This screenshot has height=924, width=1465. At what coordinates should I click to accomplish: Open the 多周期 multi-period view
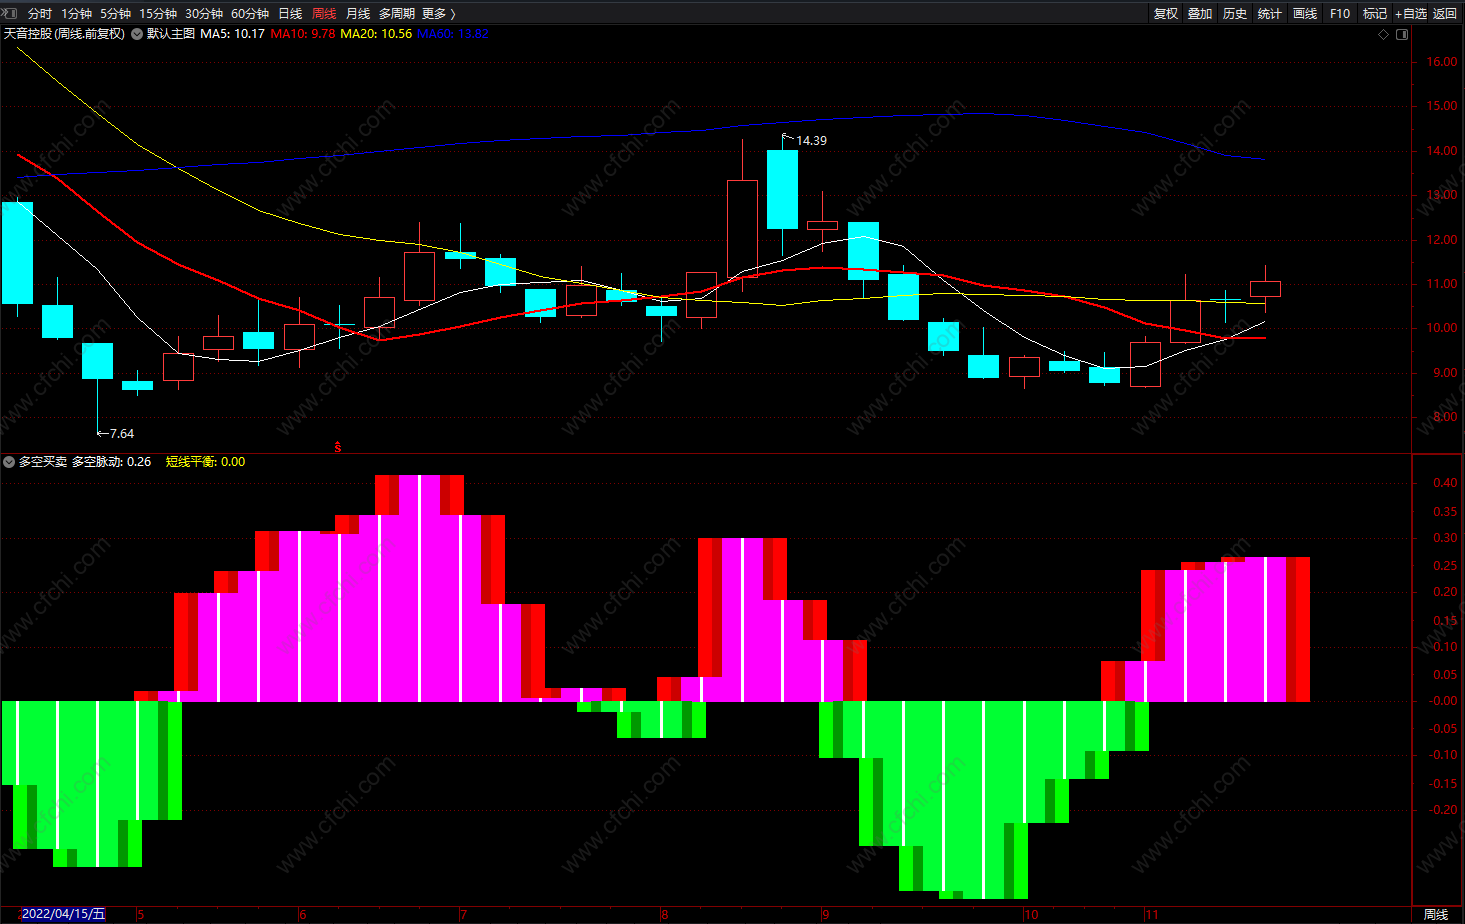coord(397,13)
